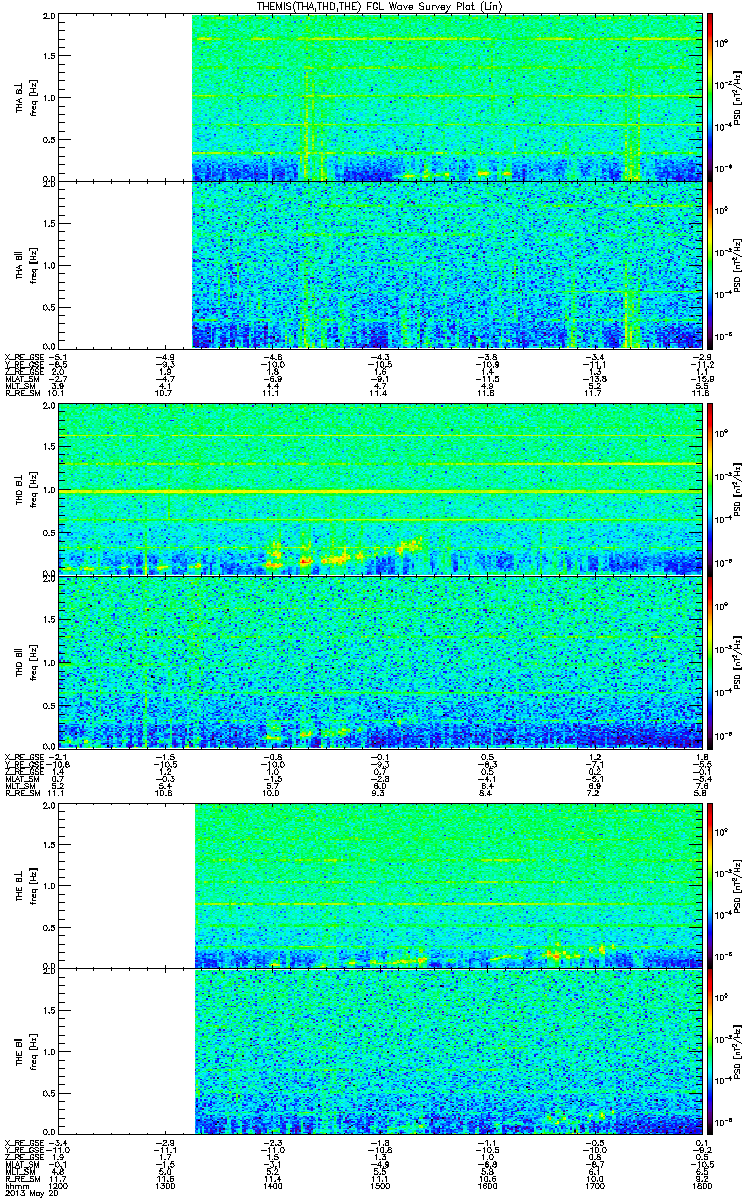This screenshot has width=750, height=1200.
Task: Click the X_RE_GSE row label under THA panels
Action: tap(23, 356)
